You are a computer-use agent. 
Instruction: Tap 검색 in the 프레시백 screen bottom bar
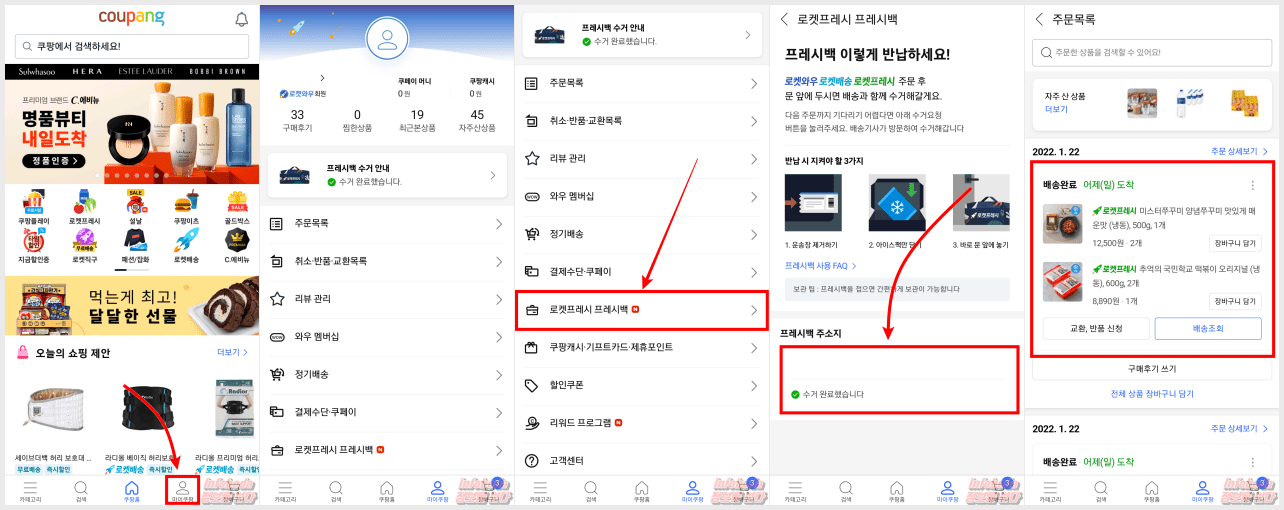coord(846,491)
